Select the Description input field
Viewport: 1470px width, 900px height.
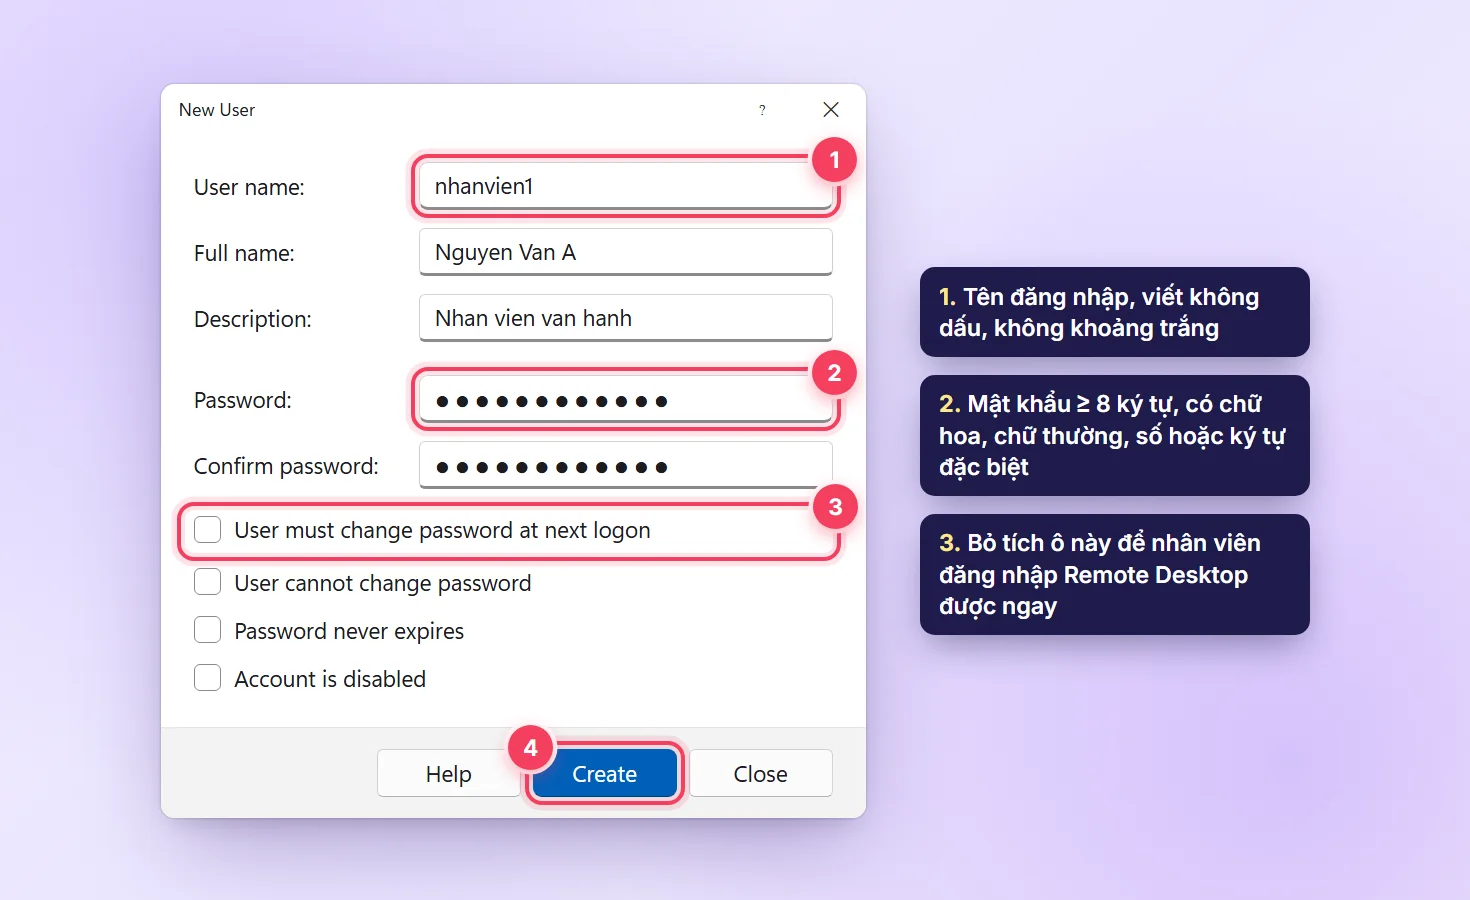[625, 318]
